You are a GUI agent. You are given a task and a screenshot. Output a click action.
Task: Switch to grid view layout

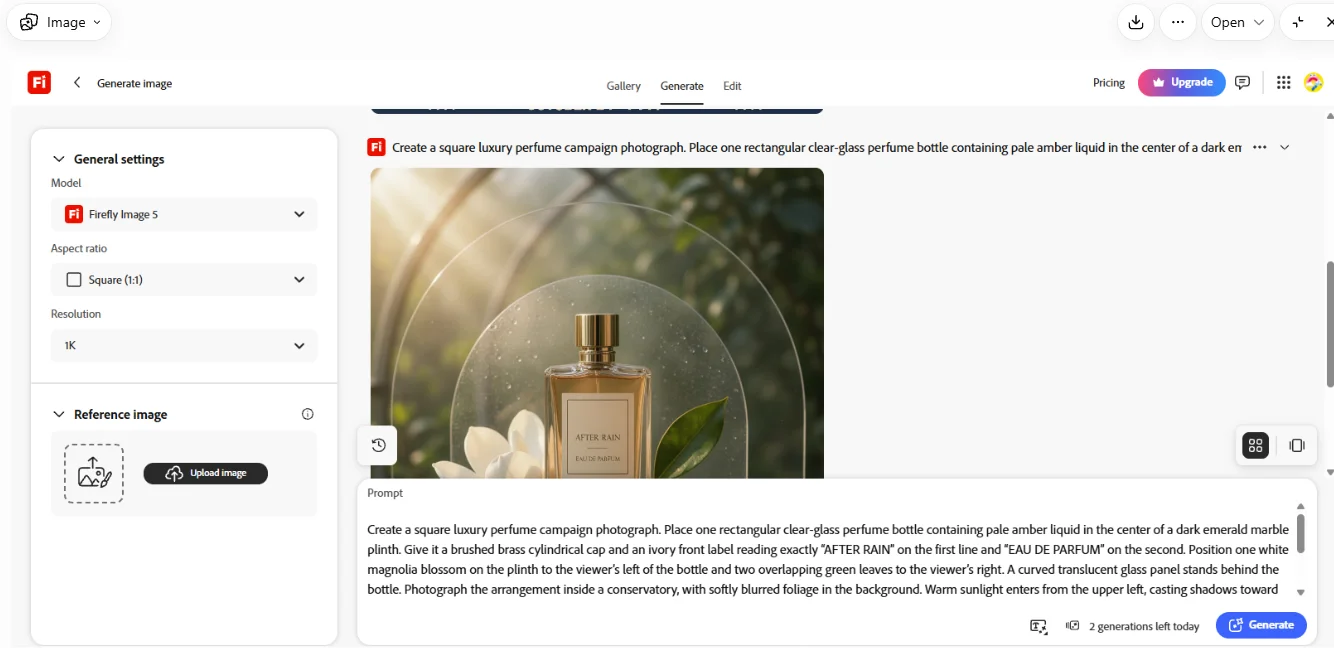1256,446
